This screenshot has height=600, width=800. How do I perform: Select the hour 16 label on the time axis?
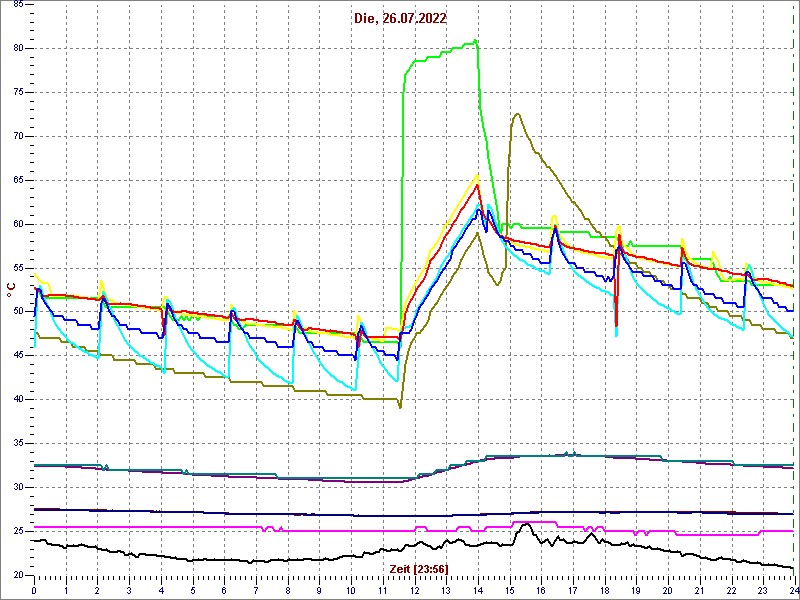point(540,591)
